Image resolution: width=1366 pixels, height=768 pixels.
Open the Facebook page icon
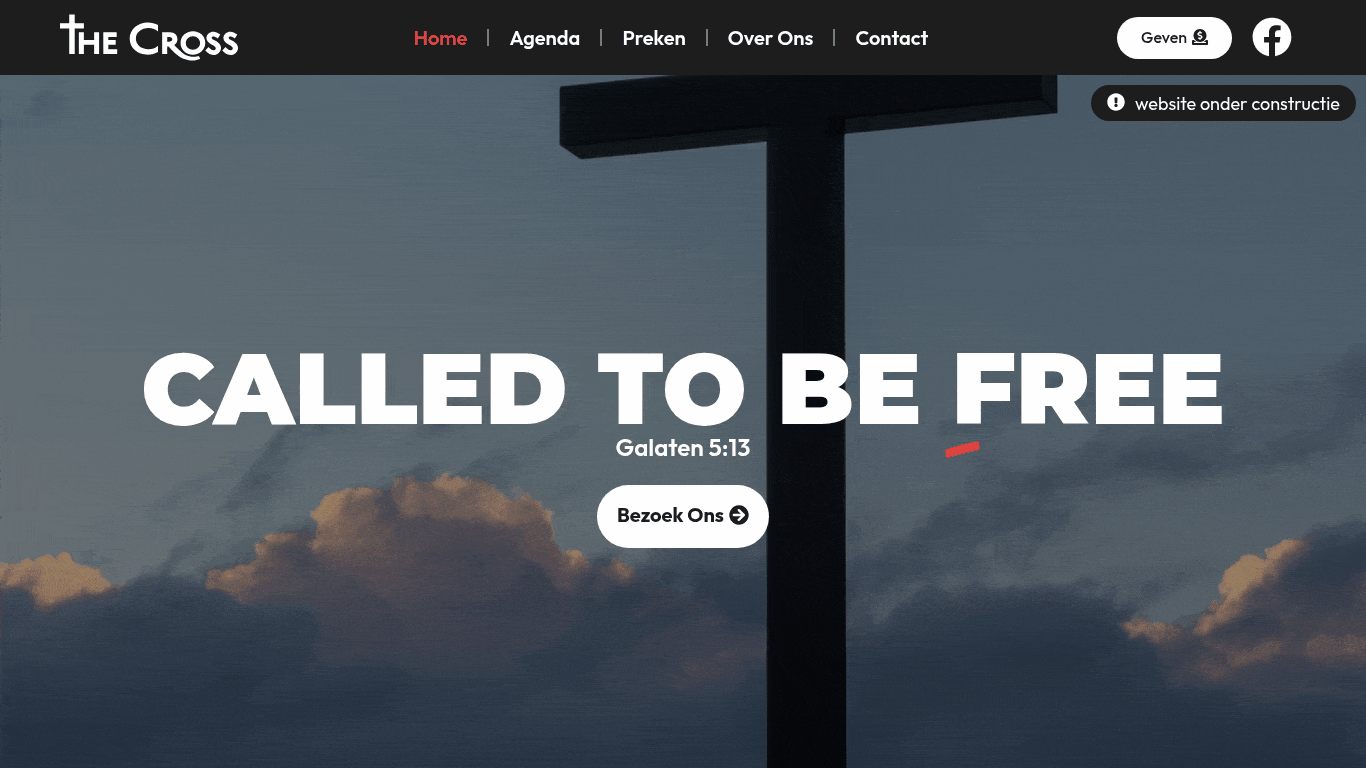pos(1272,38)
